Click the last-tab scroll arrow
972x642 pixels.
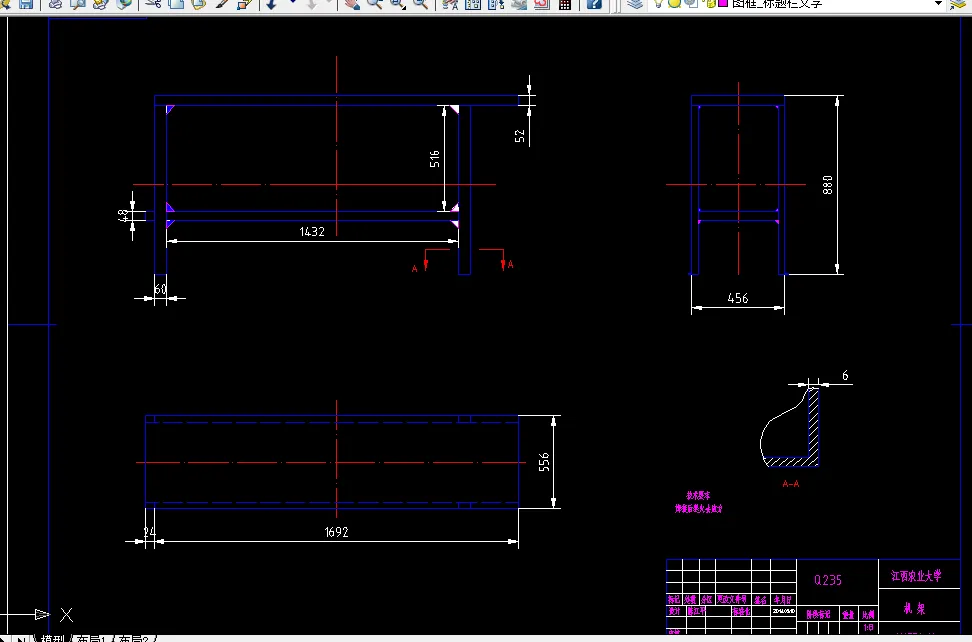click(x=23, y=639)
